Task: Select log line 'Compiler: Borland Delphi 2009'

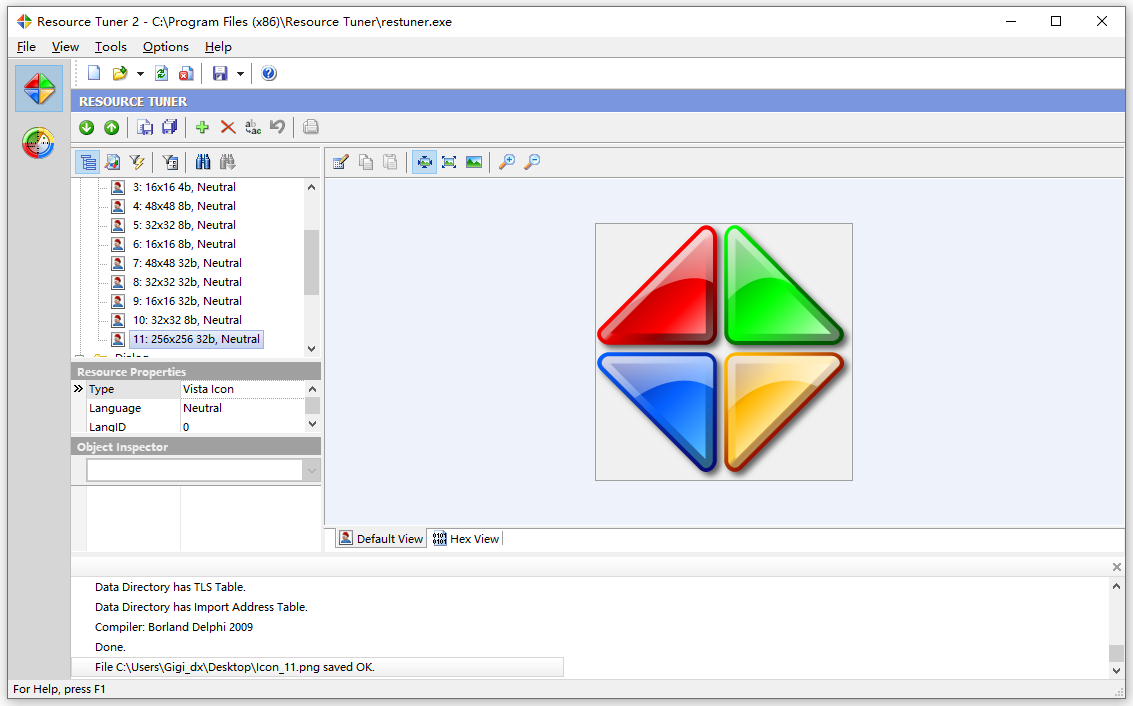Action: (x=174, y=627)
